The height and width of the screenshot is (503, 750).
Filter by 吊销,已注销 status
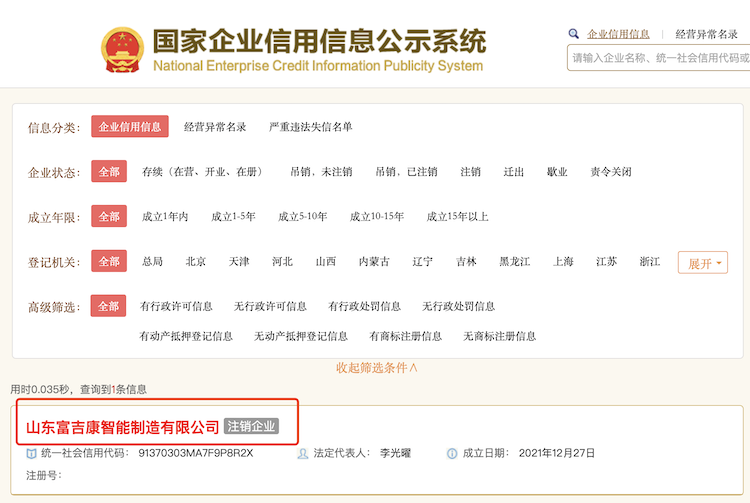tap(406, 172)
